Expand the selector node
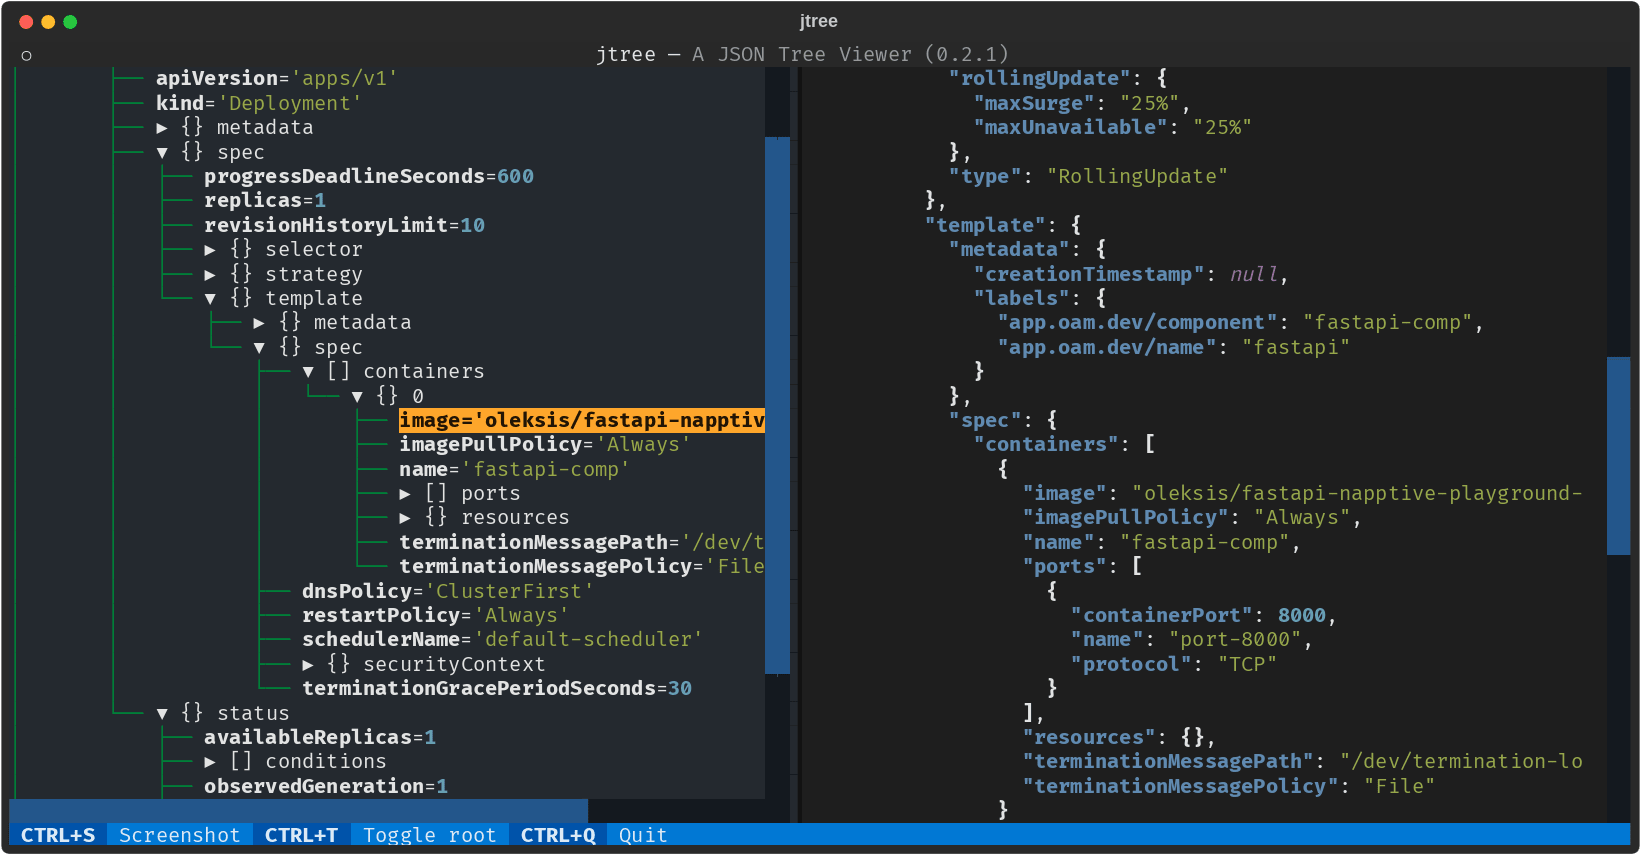This screenshot has width=1641, height=855. click(210, 250)
